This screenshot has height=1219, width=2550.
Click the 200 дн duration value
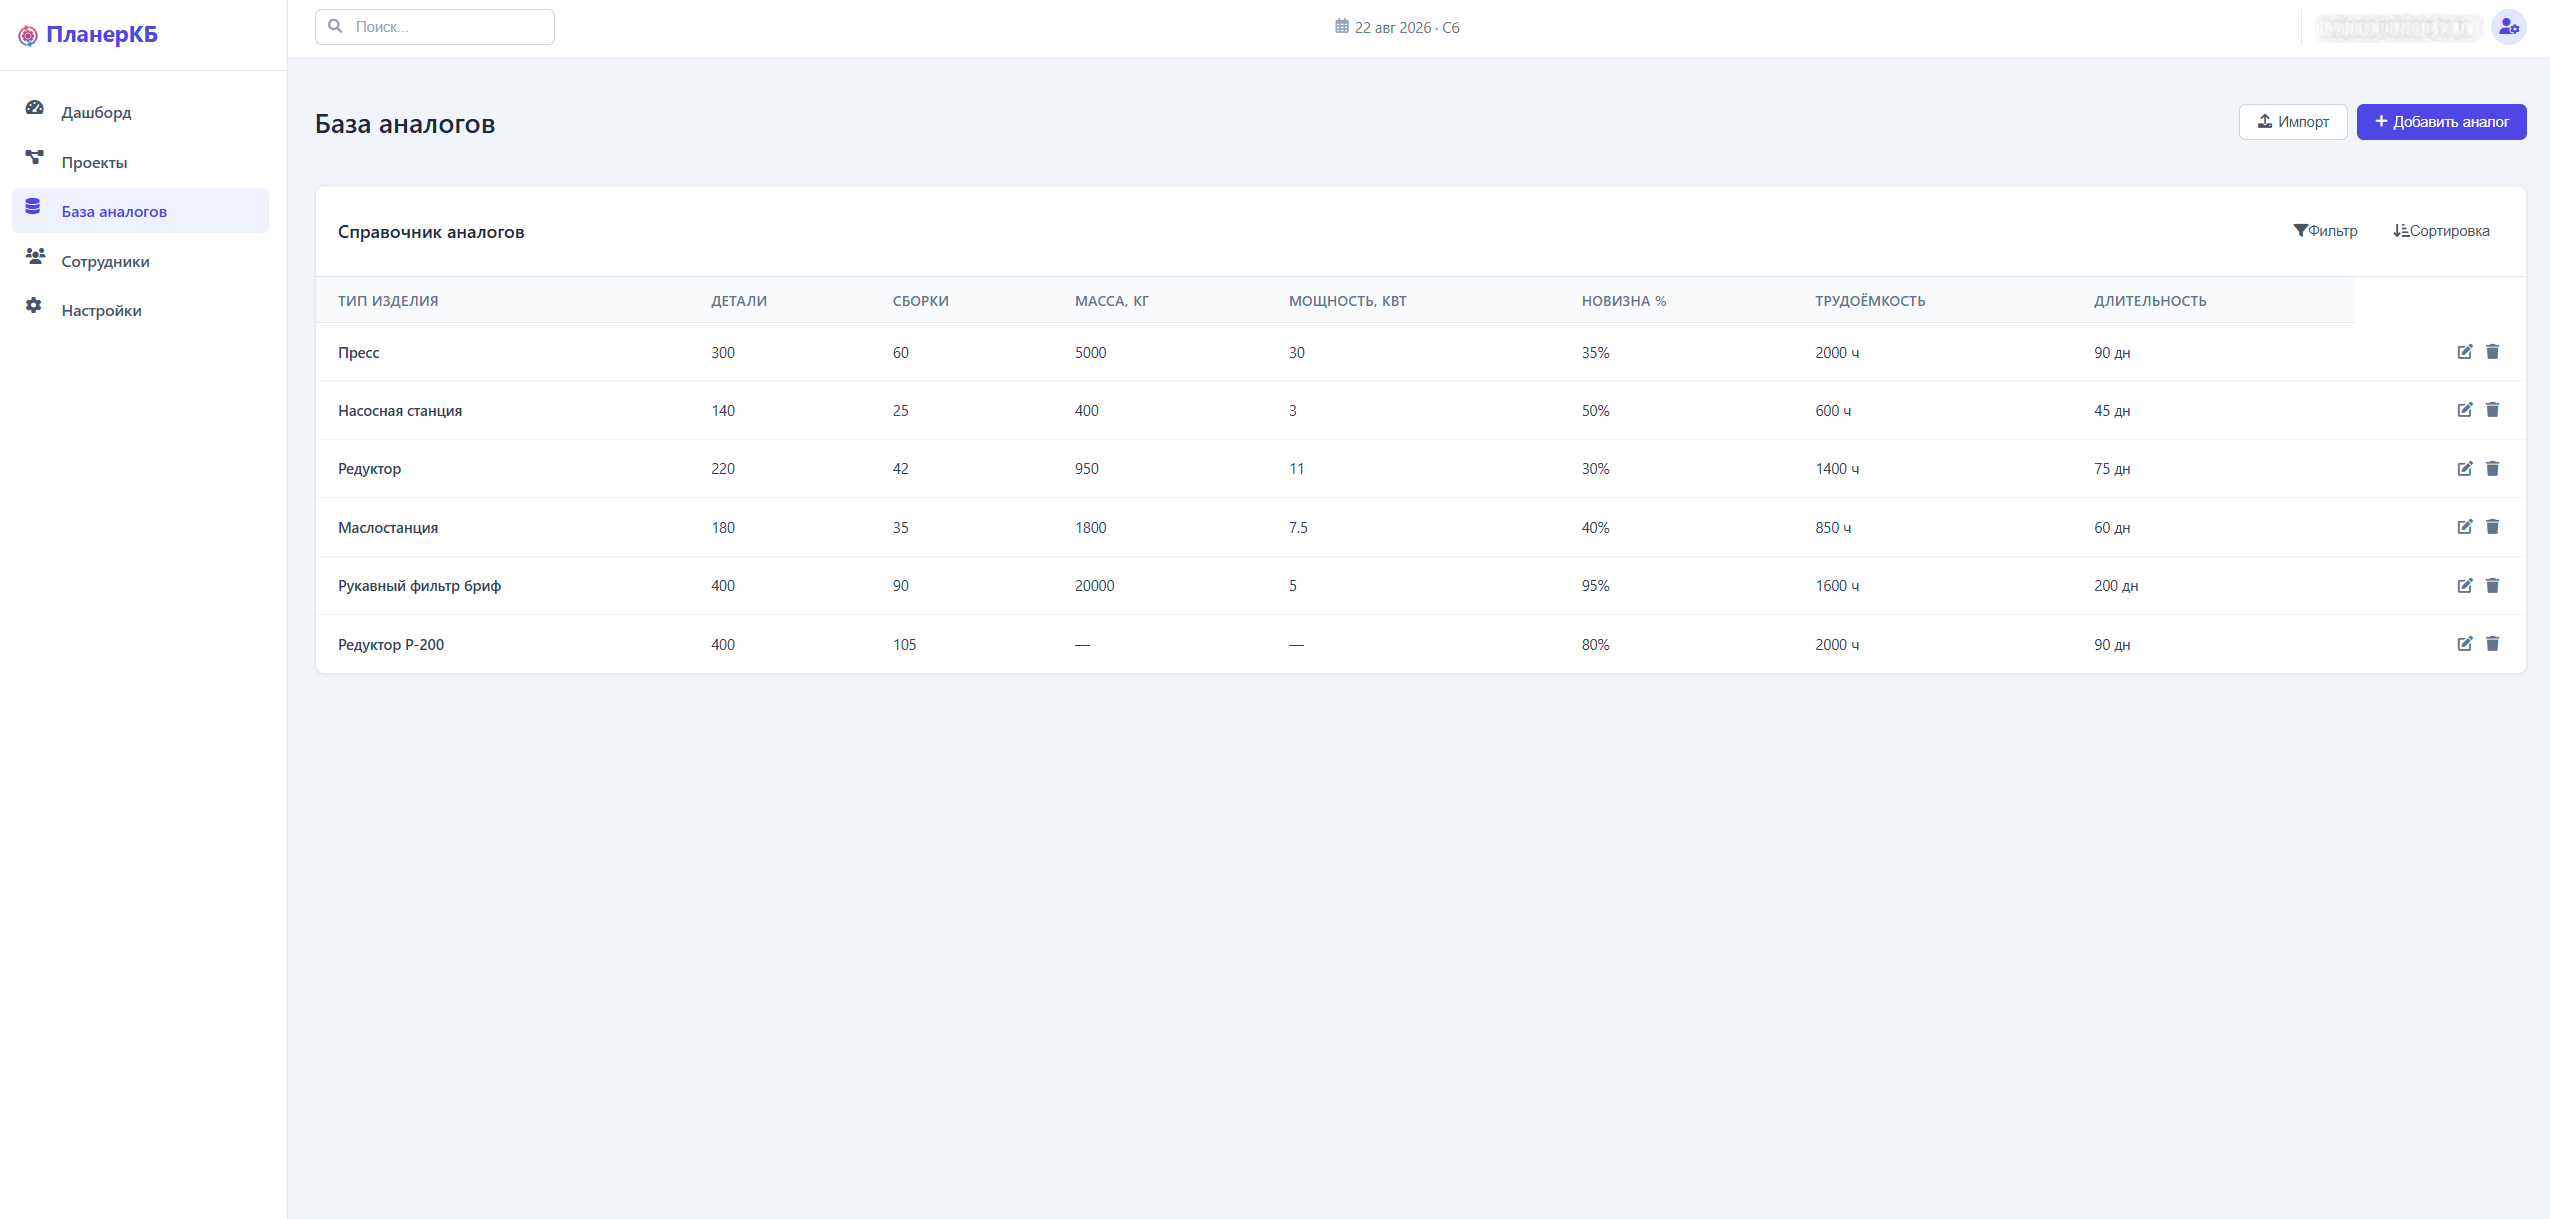coord(2115,586)
